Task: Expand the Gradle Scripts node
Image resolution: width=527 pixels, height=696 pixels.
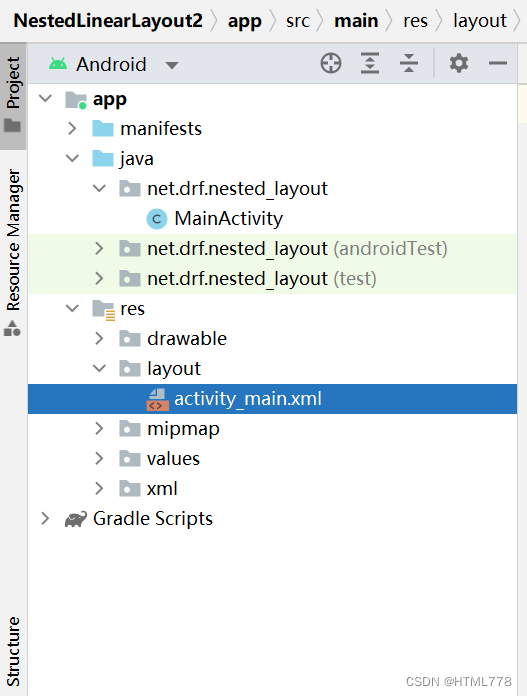Action: 45,518
